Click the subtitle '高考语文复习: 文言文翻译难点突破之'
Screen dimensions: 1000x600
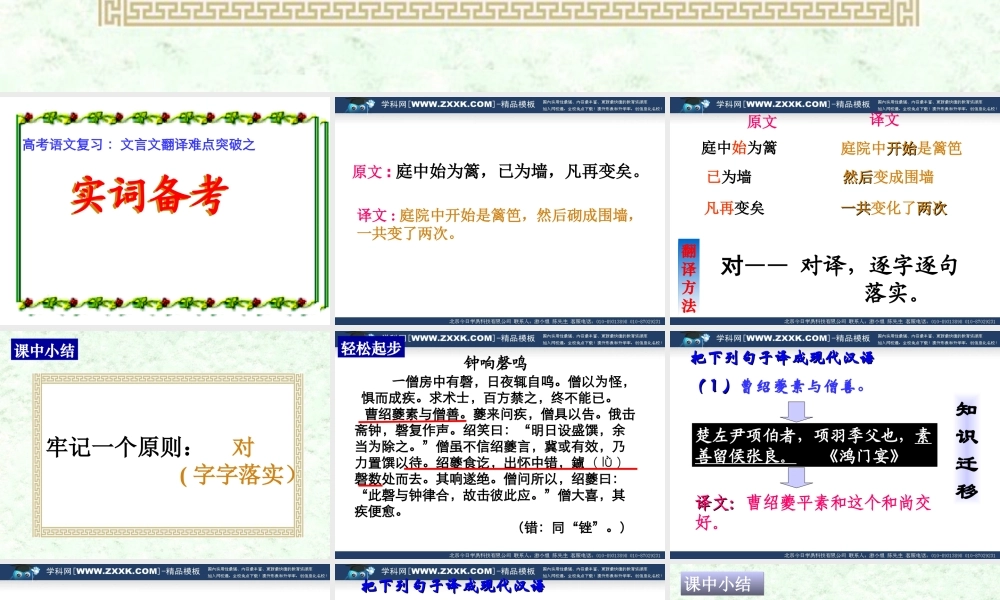(138, 145)
